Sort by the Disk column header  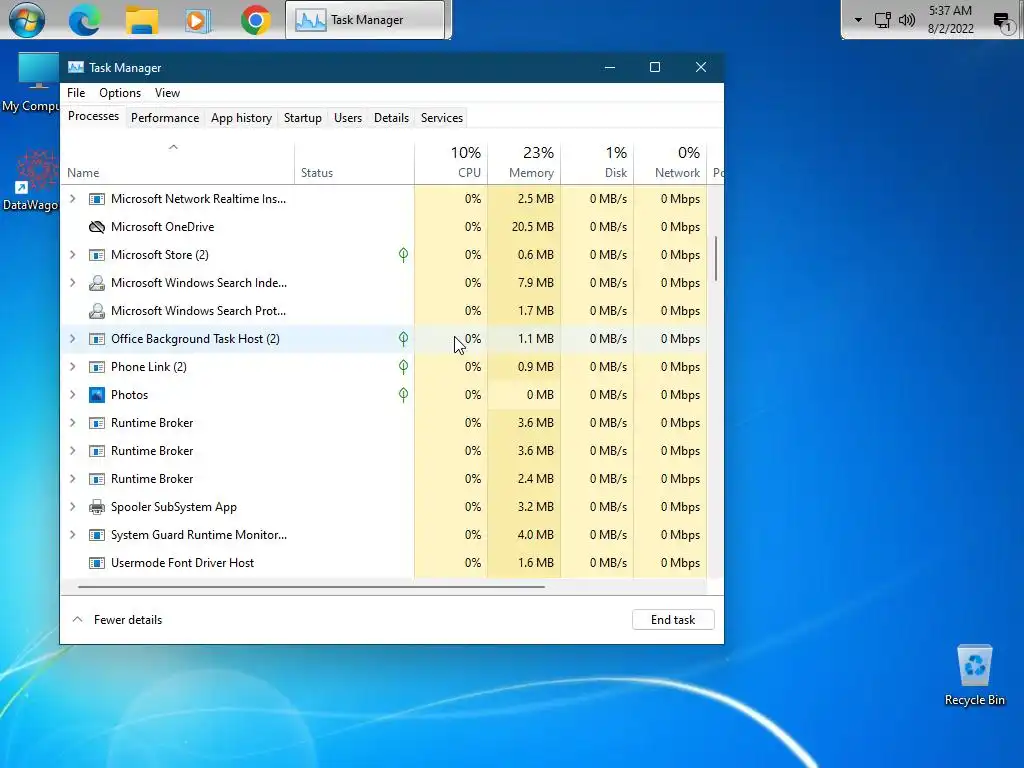point(598,163)
